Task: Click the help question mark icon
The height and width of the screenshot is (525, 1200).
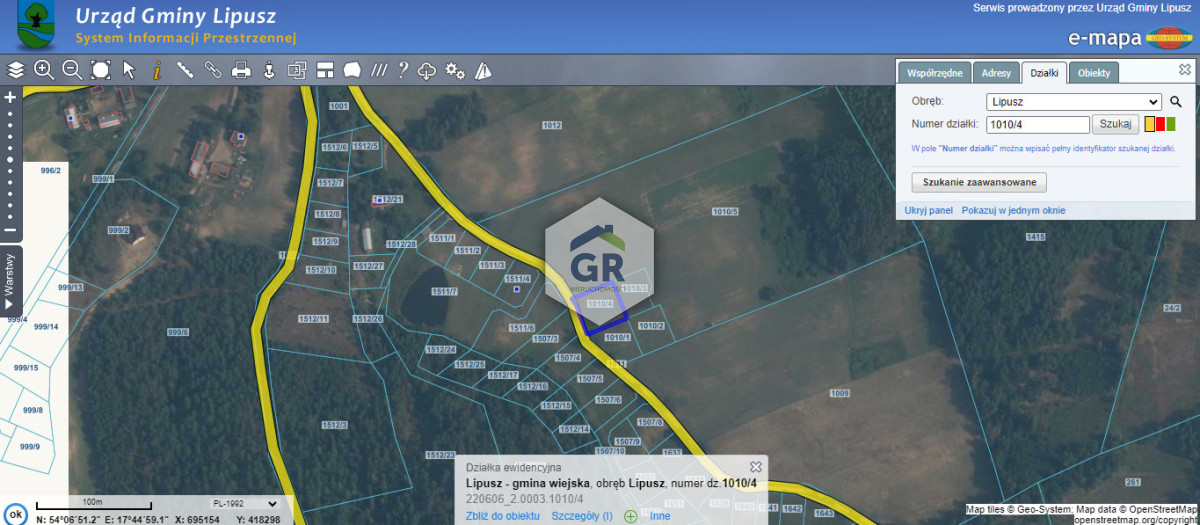Action: [x=403, y=70]
